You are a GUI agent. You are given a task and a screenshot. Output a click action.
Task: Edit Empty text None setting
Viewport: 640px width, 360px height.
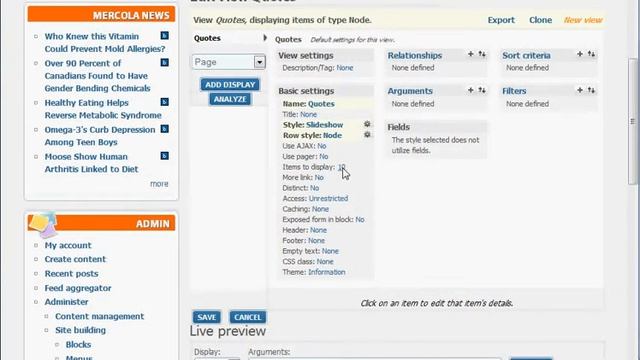coord(330,251)
